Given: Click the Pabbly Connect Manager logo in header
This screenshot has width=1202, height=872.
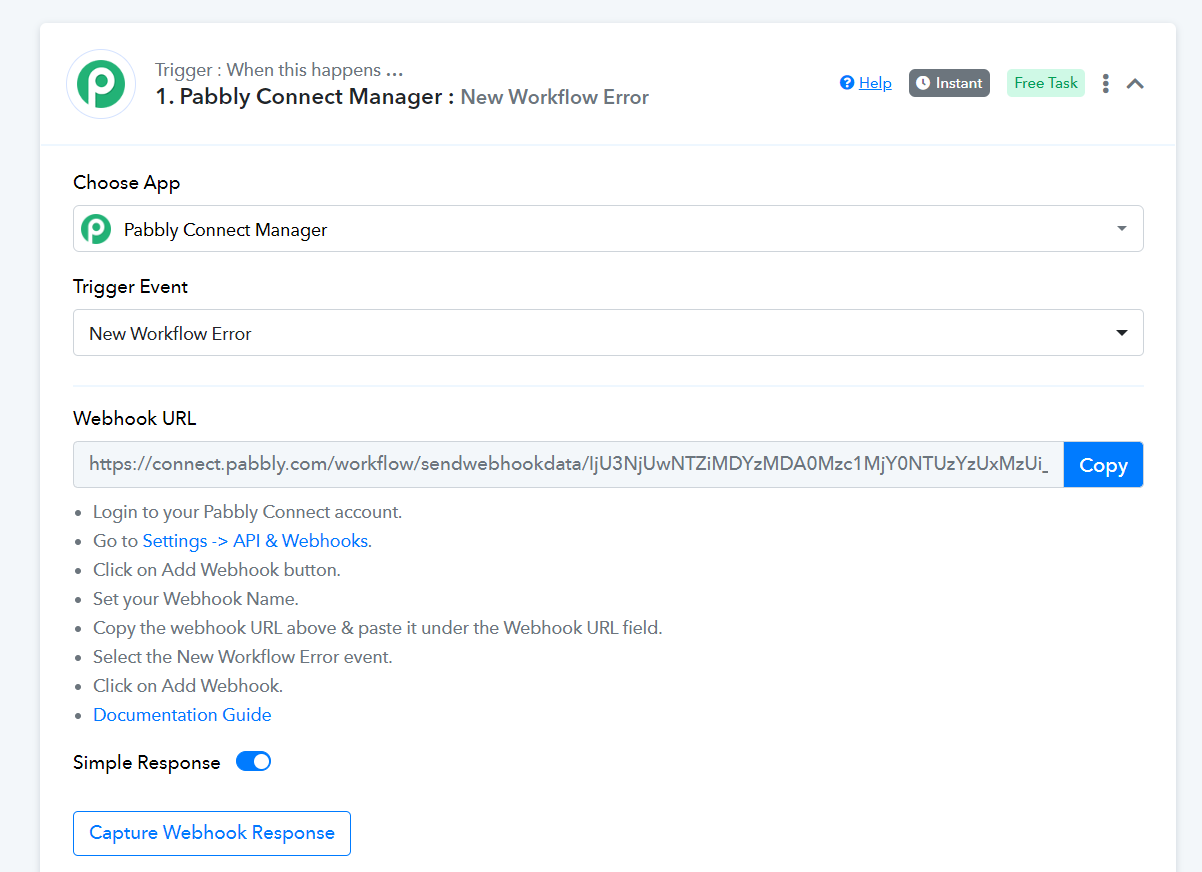Looking at the screenshot, I should (101, 84).
